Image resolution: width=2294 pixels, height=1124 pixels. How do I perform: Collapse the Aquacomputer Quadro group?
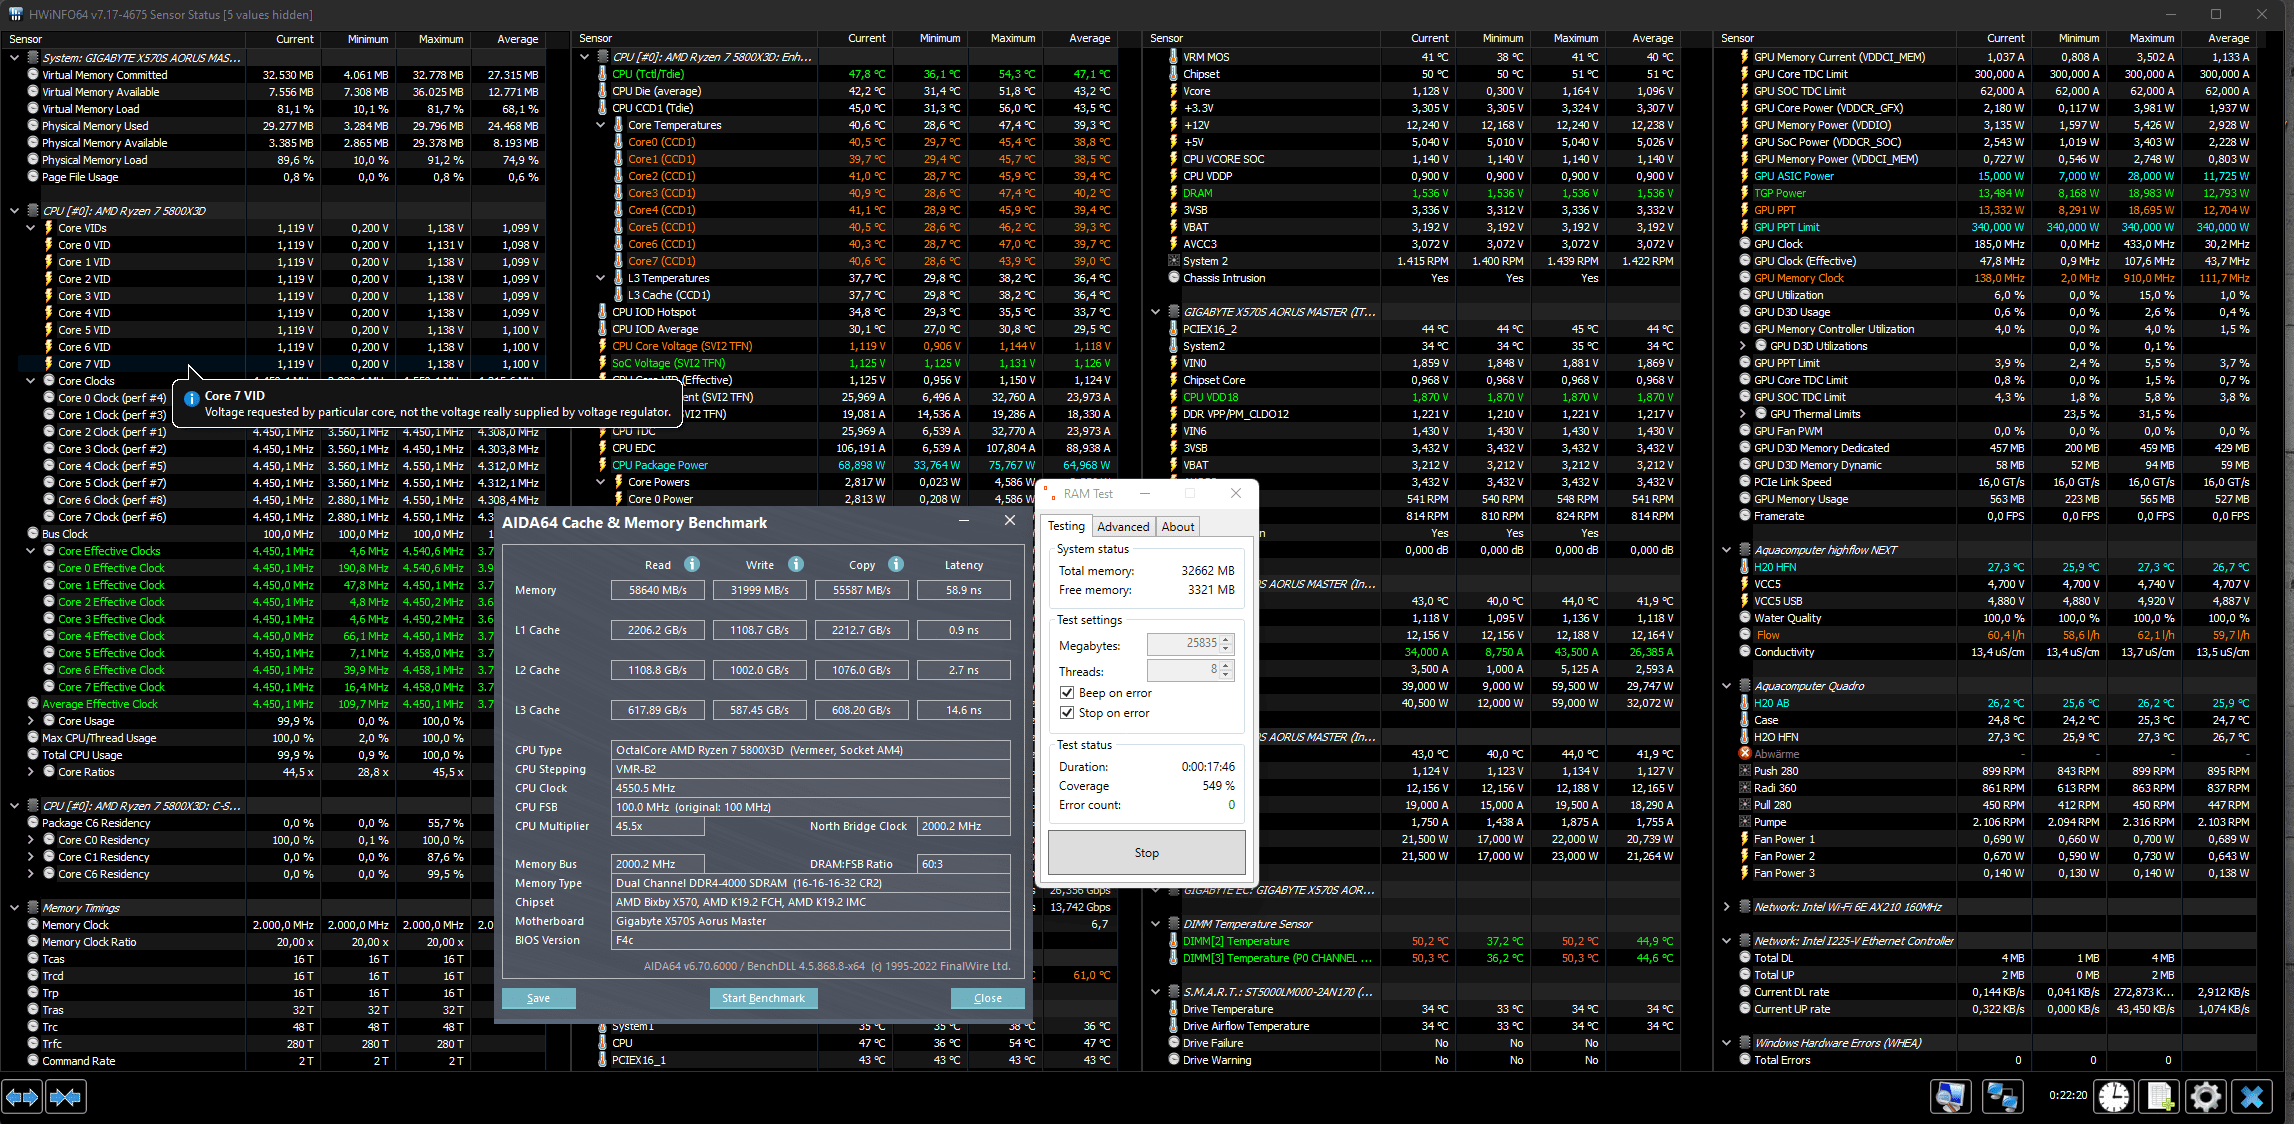click(x=1726, y=686)
